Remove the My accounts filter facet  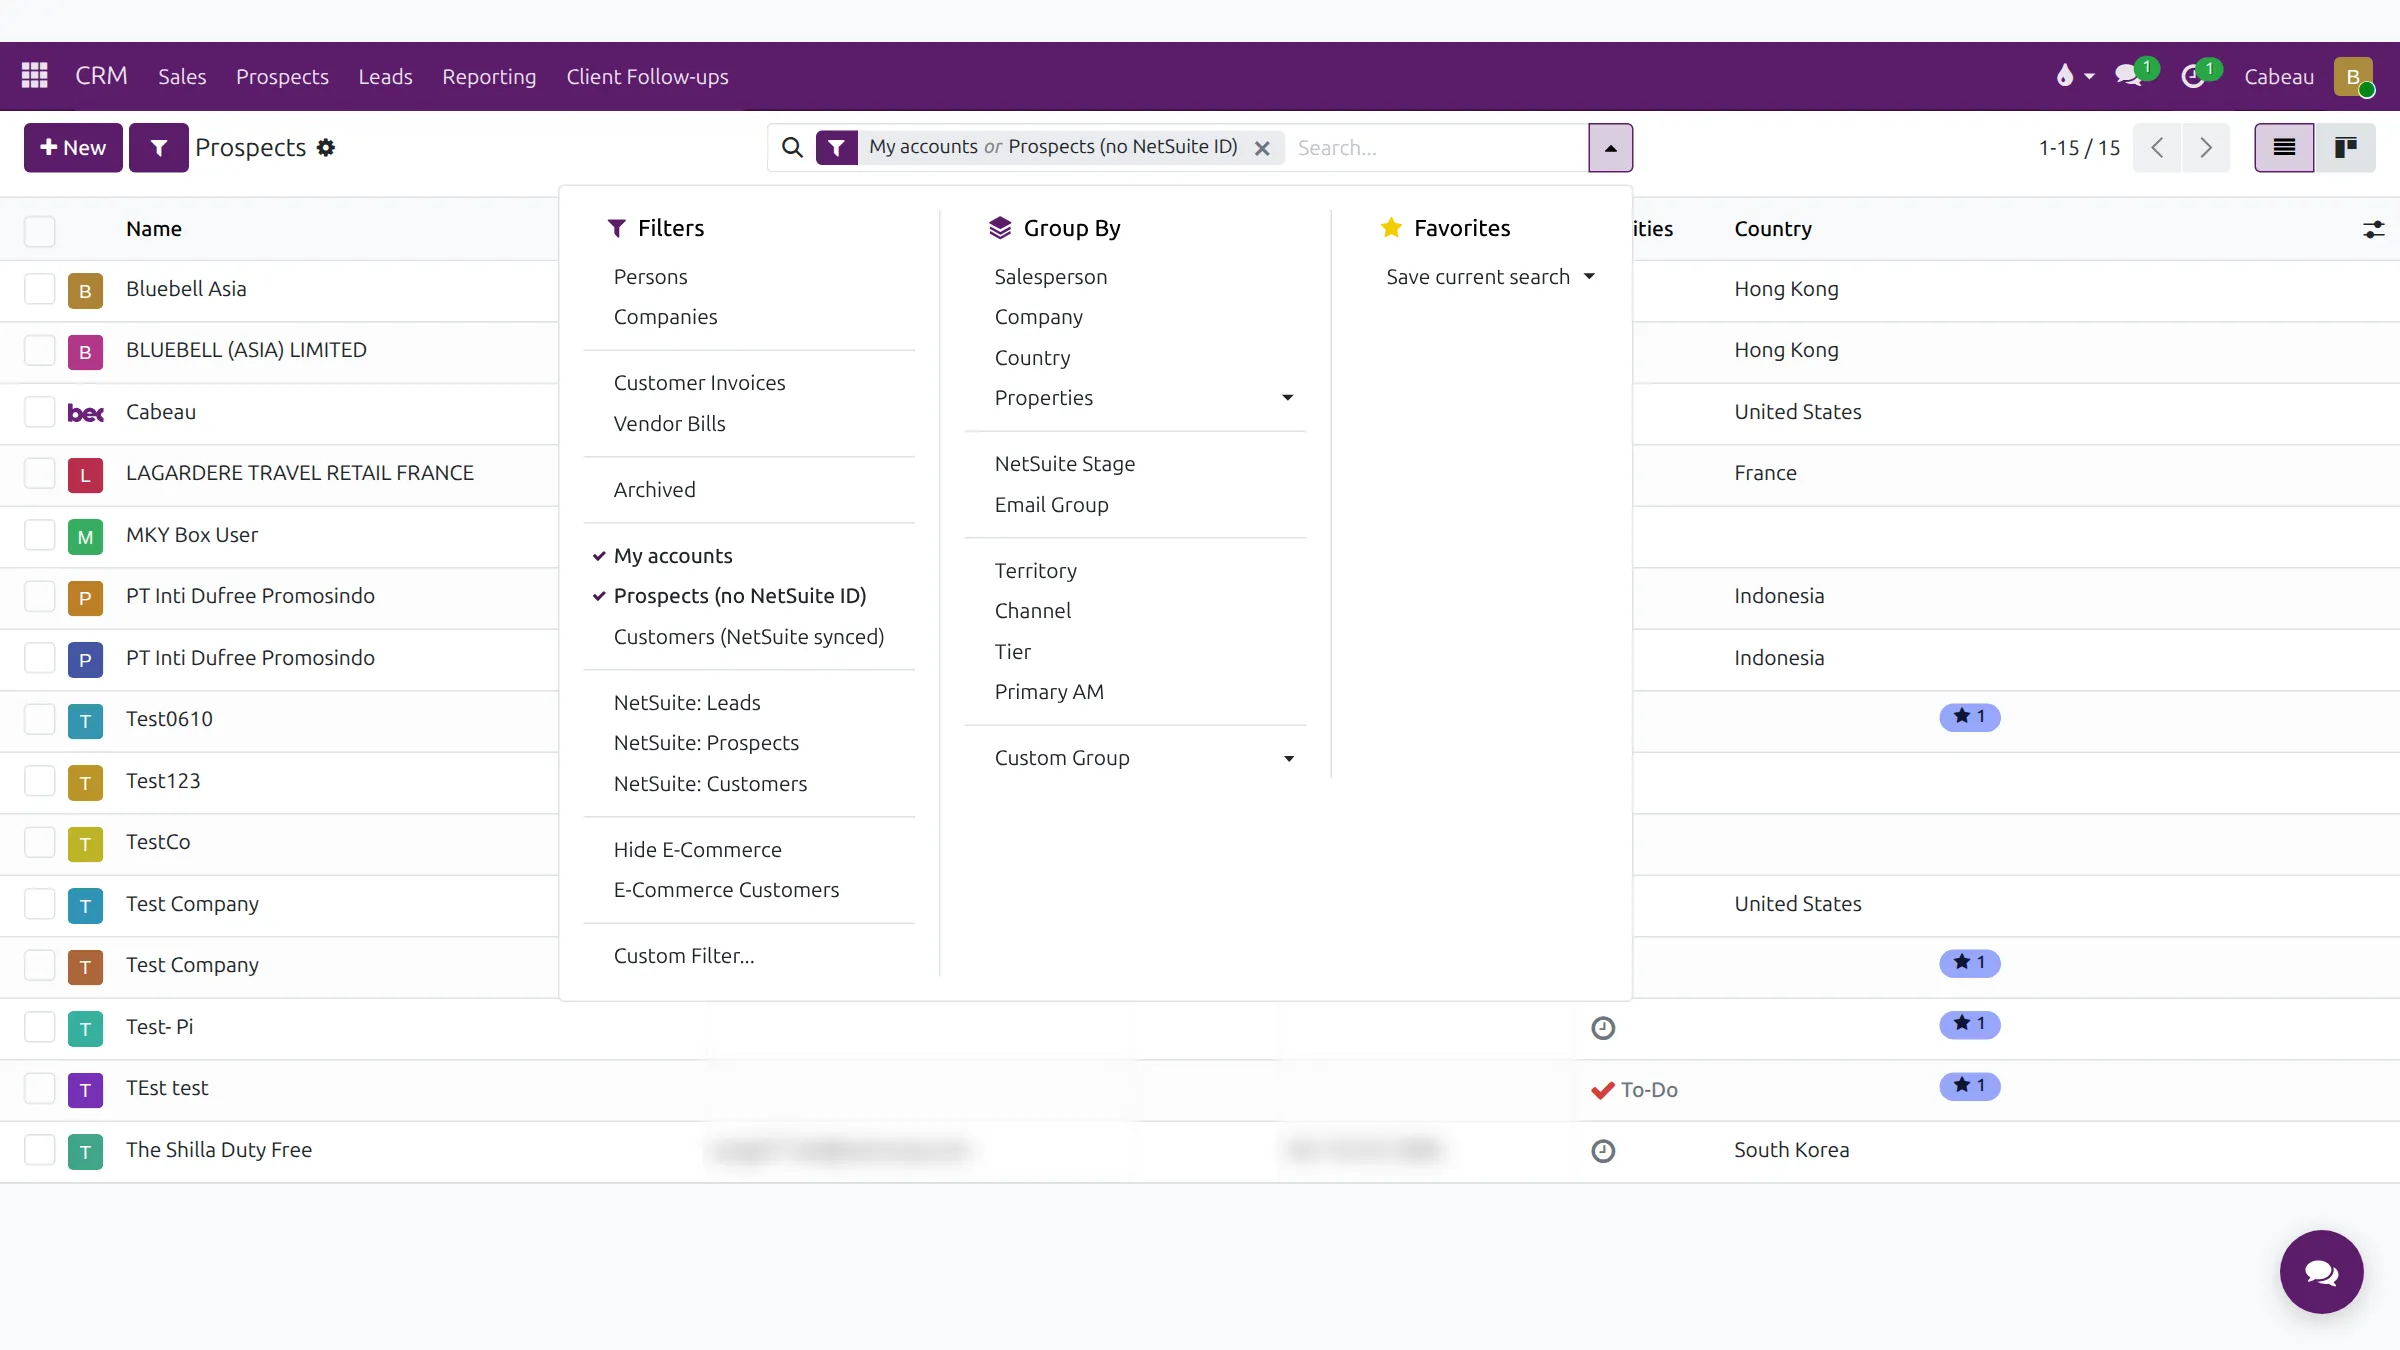pyautogui.click(x=1262, y=148)
